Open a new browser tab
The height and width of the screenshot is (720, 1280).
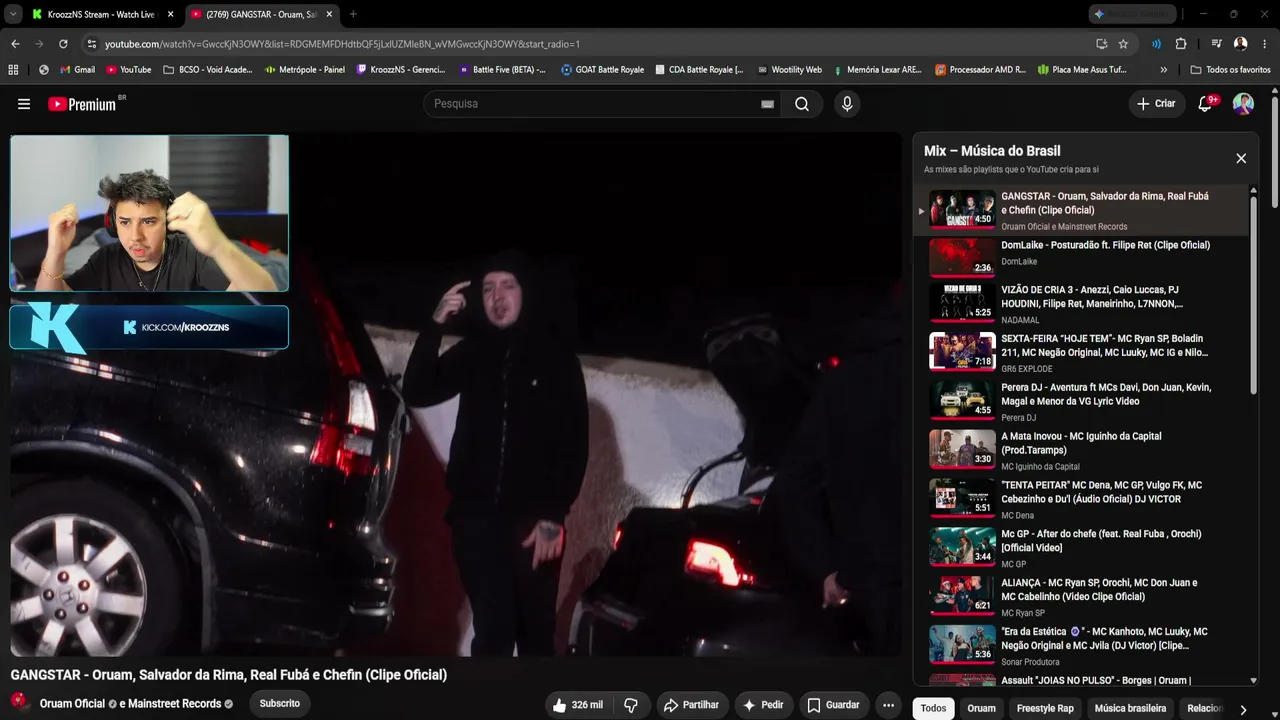[353, 14]
